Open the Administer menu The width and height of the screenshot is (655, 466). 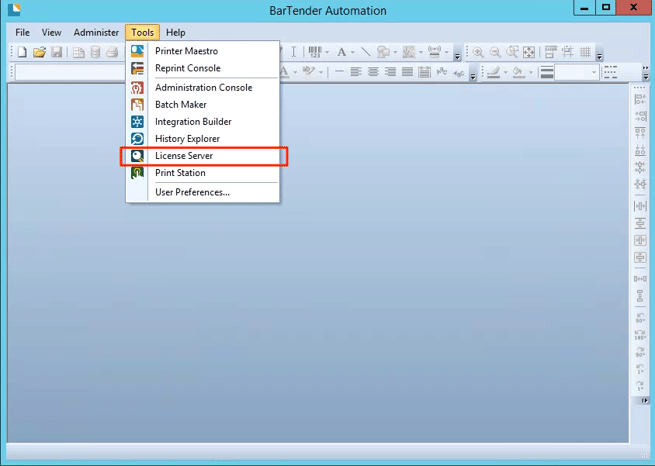(96, 33)
